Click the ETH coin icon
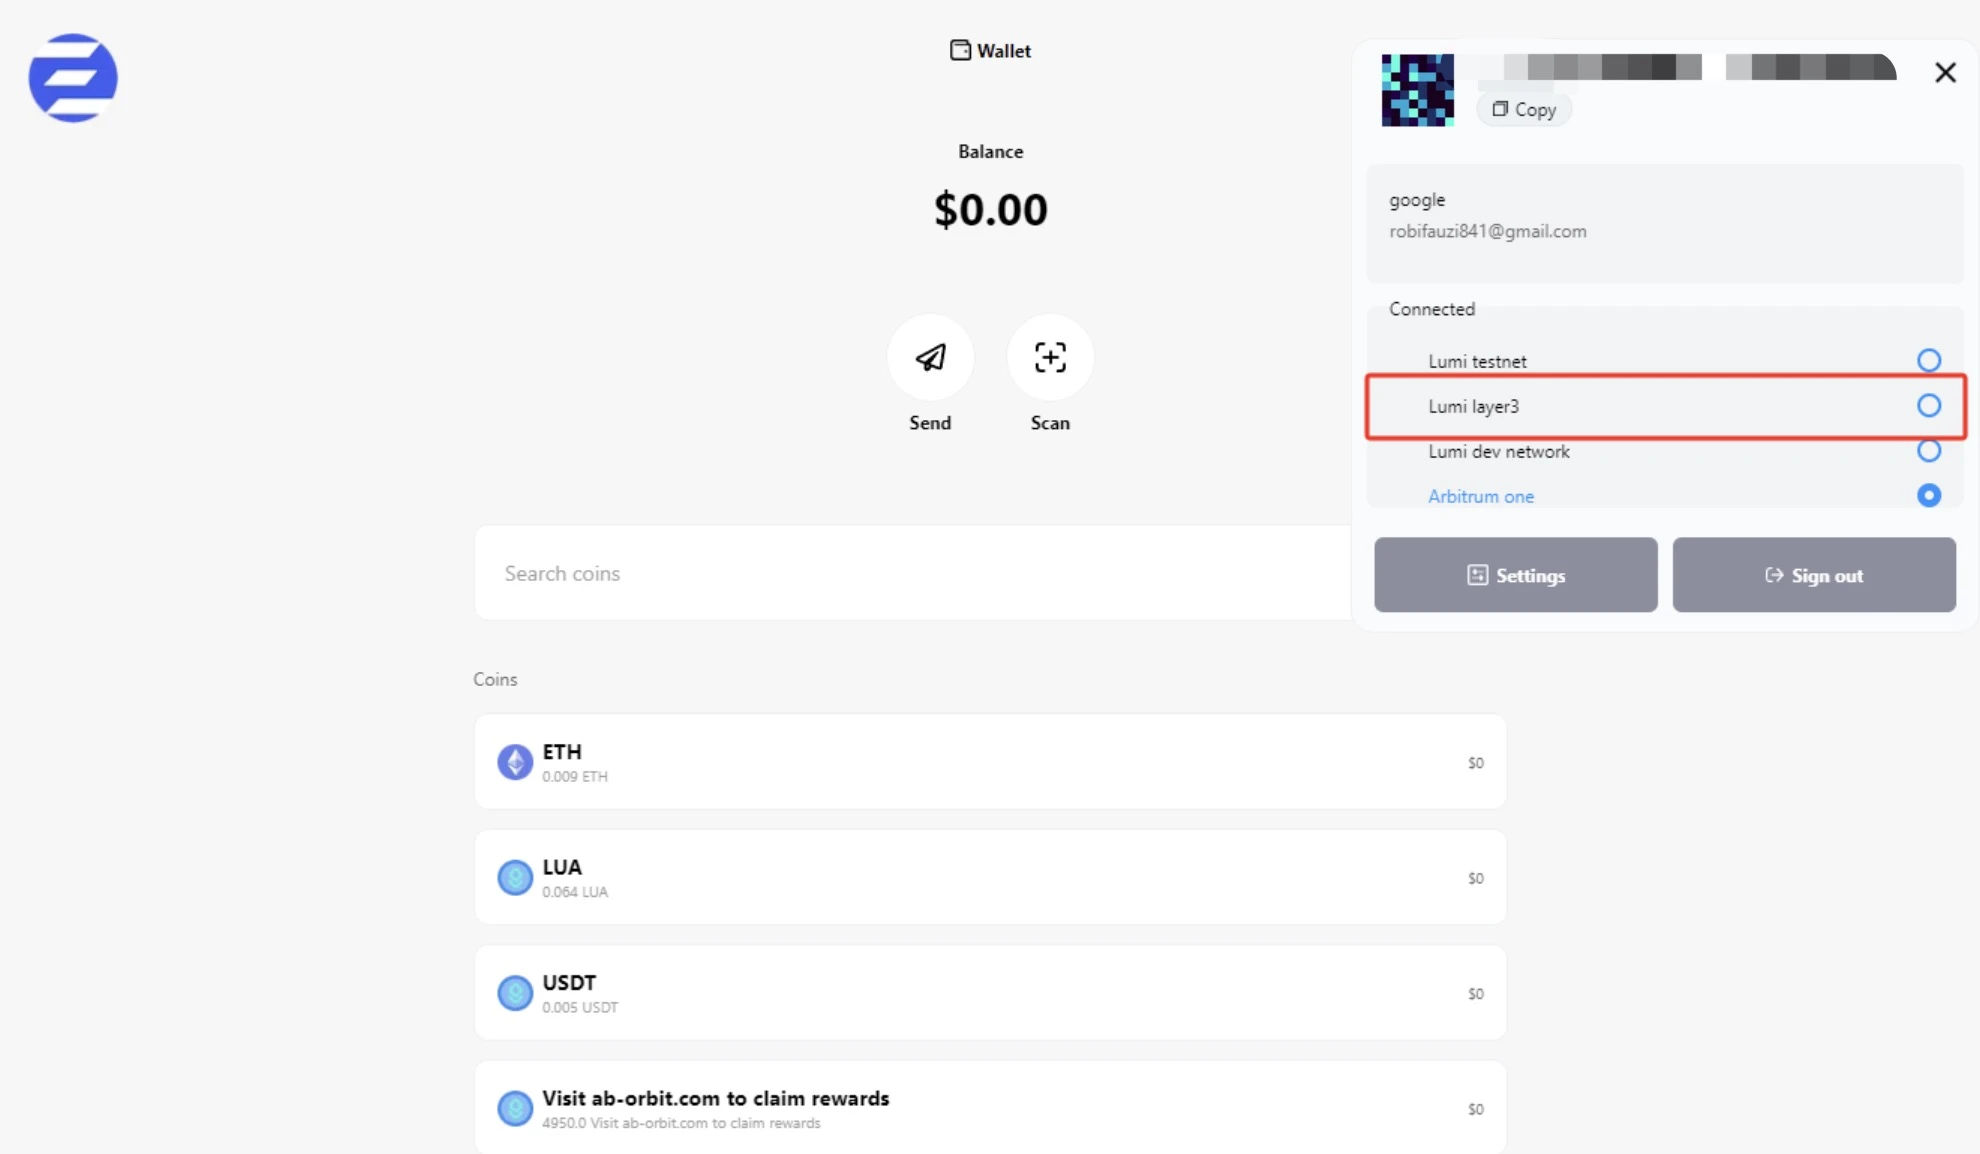This screenshot has height=1154, width=1980. tap(515, 762)
